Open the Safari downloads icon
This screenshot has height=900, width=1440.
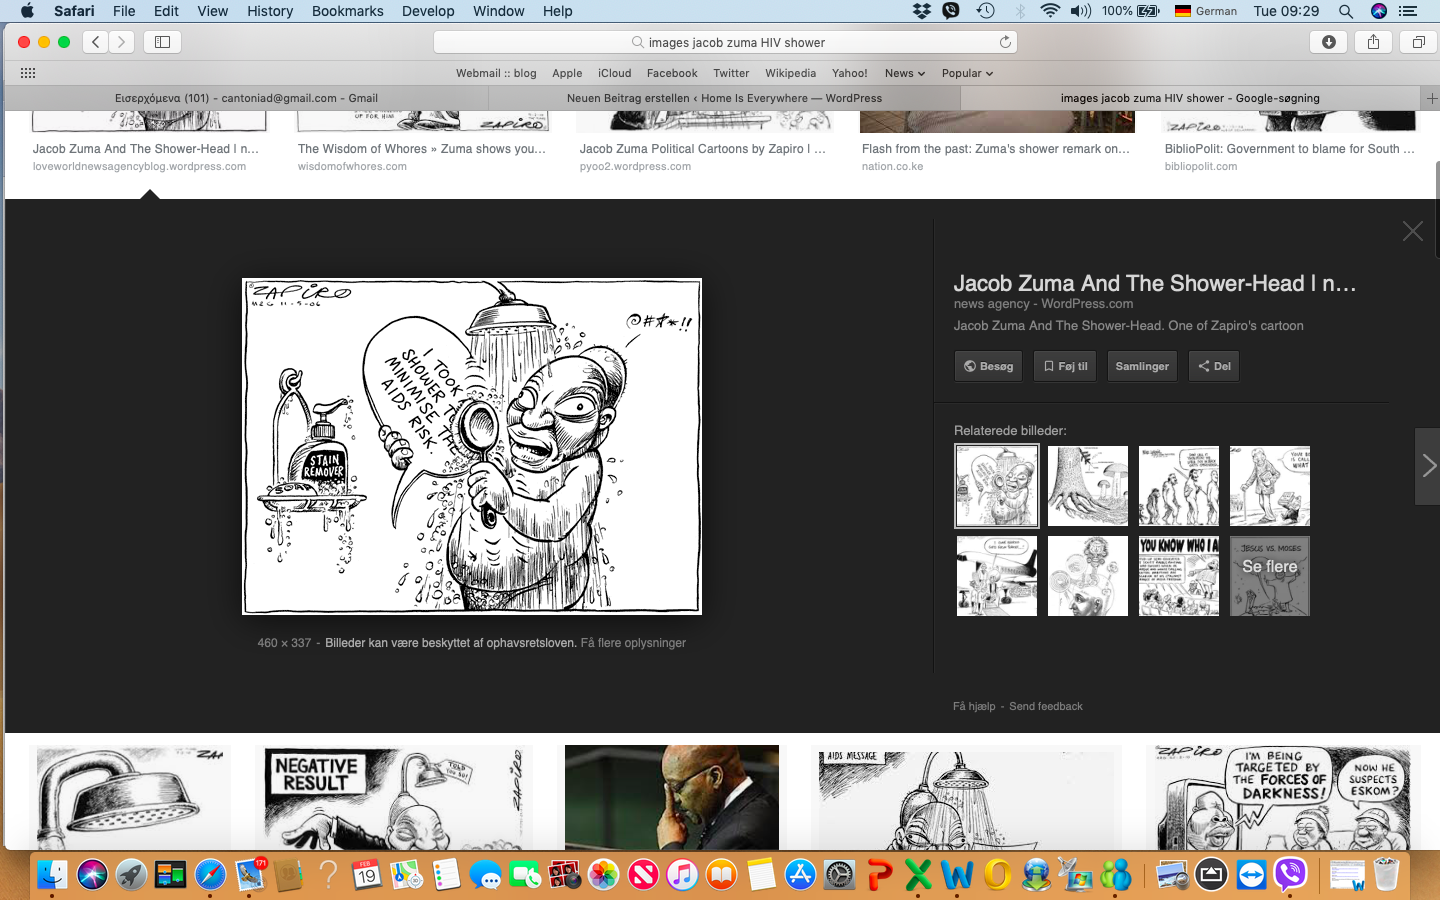click(1328, 42)
